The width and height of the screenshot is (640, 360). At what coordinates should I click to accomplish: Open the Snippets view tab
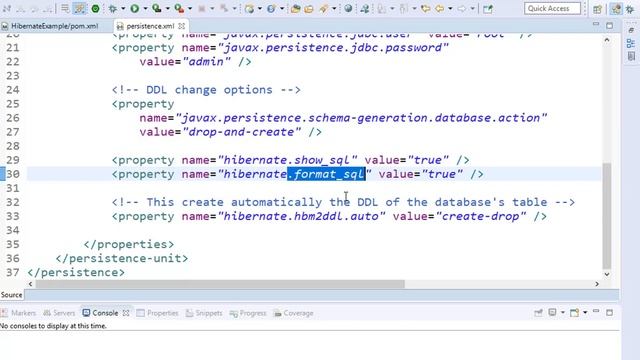204,313
